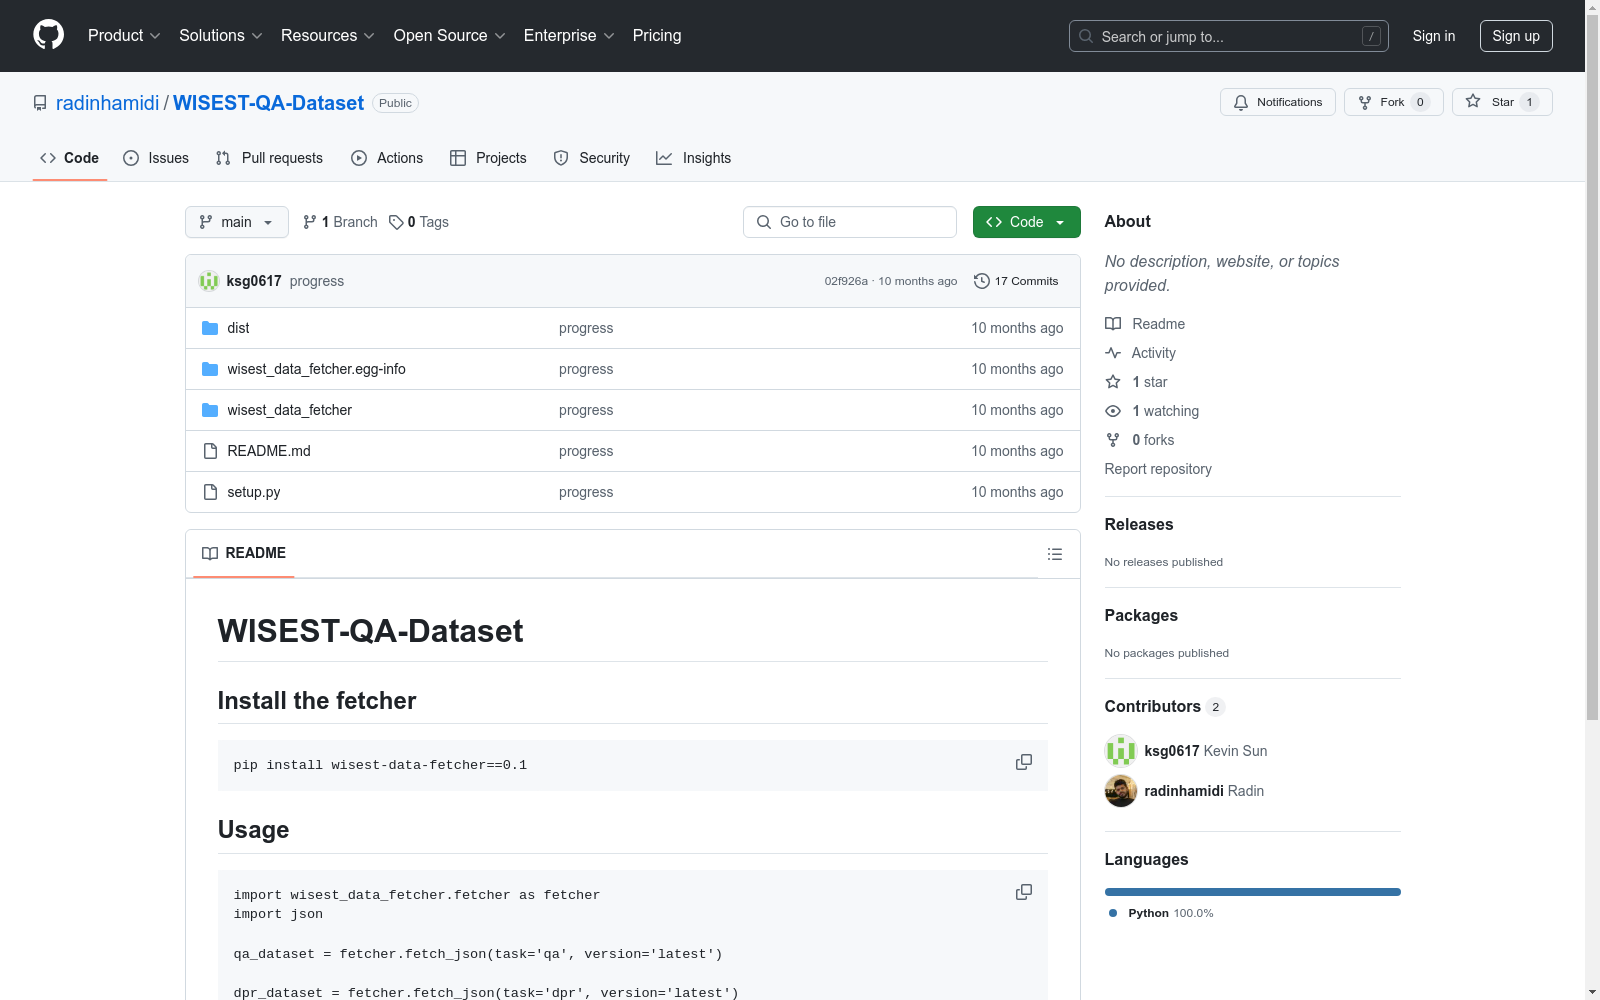Fork this repository
The image size is (1600, 1000).
point(1394,102)
